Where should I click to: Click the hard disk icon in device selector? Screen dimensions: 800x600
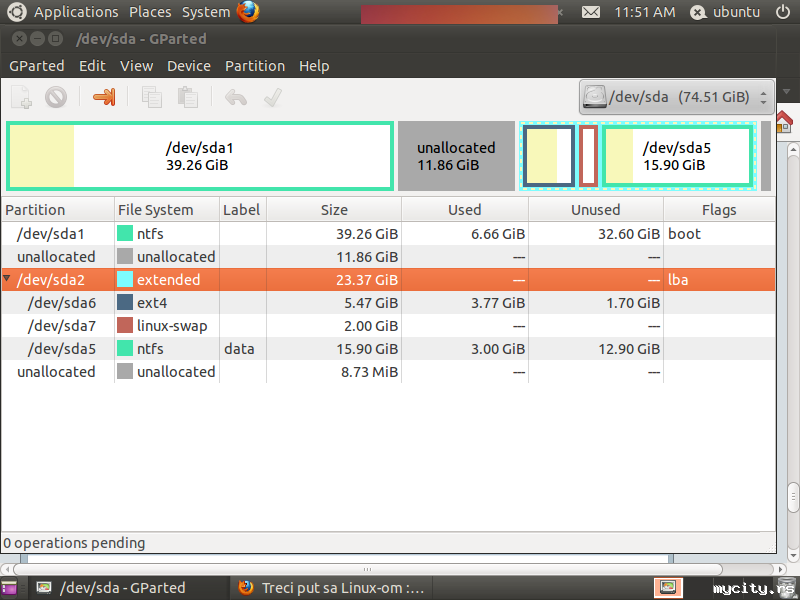click(594, 96)
